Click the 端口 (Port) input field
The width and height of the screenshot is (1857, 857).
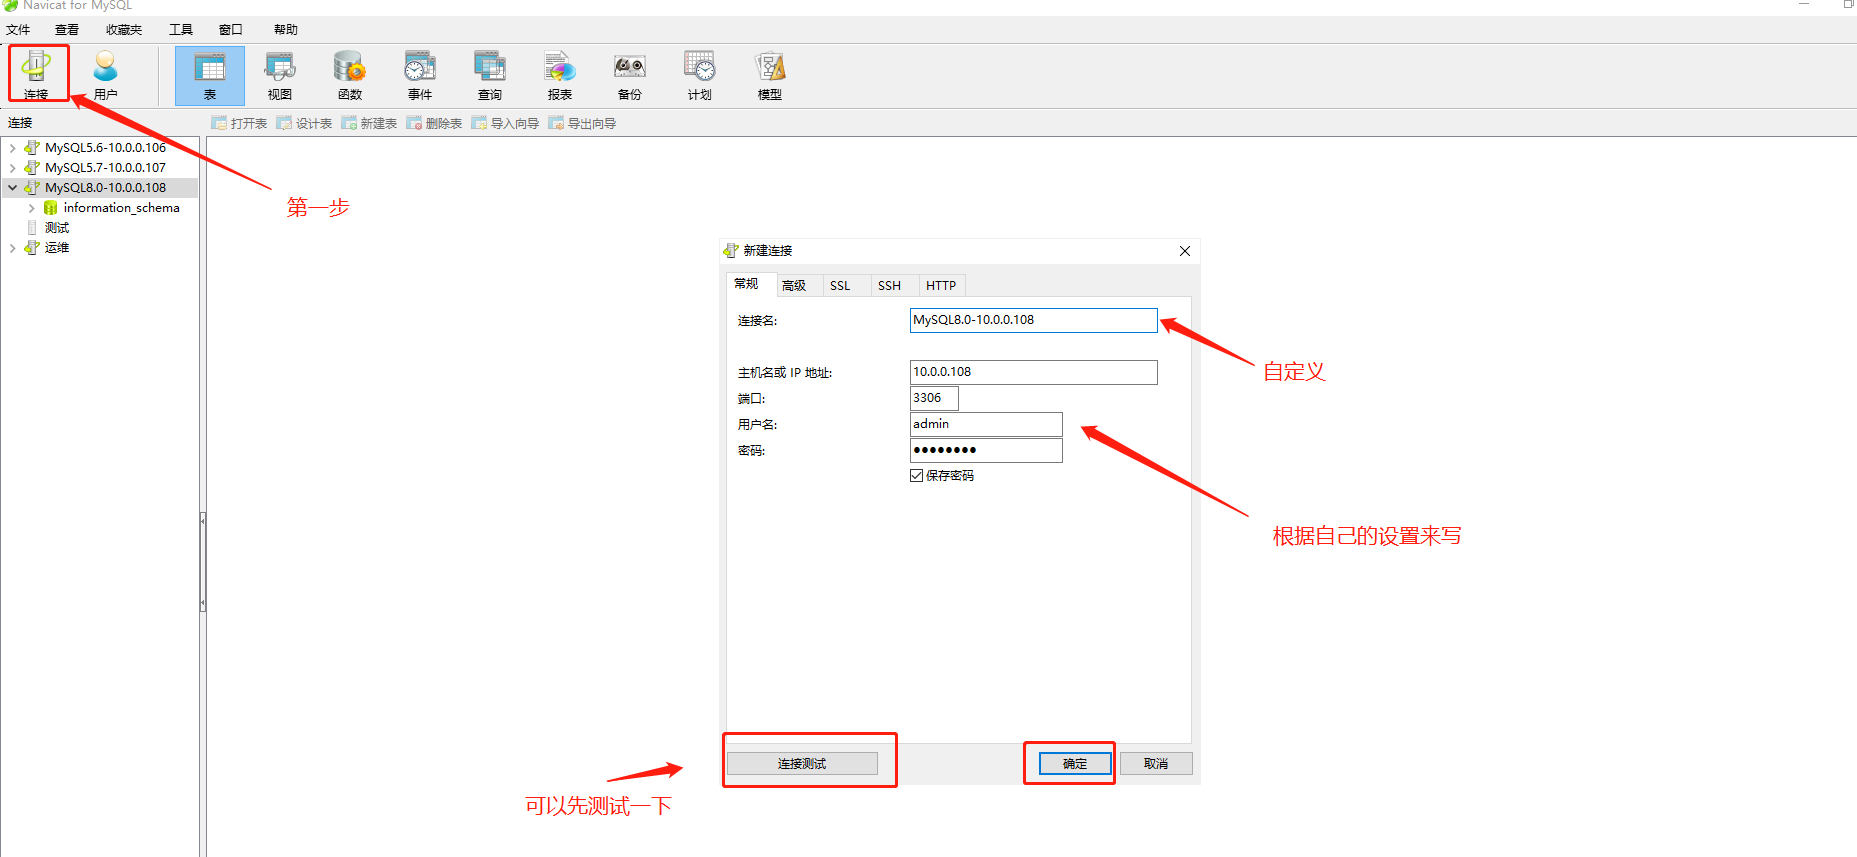click(x=934, y=398)
